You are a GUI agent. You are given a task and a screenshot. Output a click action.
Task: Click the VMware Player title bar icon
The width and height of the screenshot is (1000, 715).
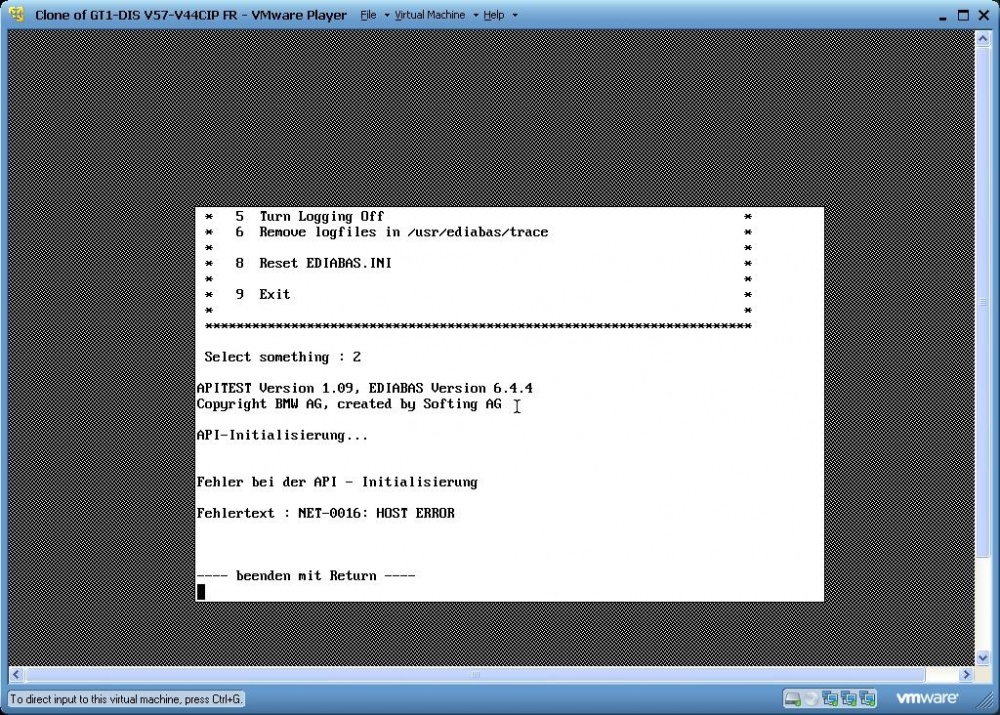coord(17,14)
